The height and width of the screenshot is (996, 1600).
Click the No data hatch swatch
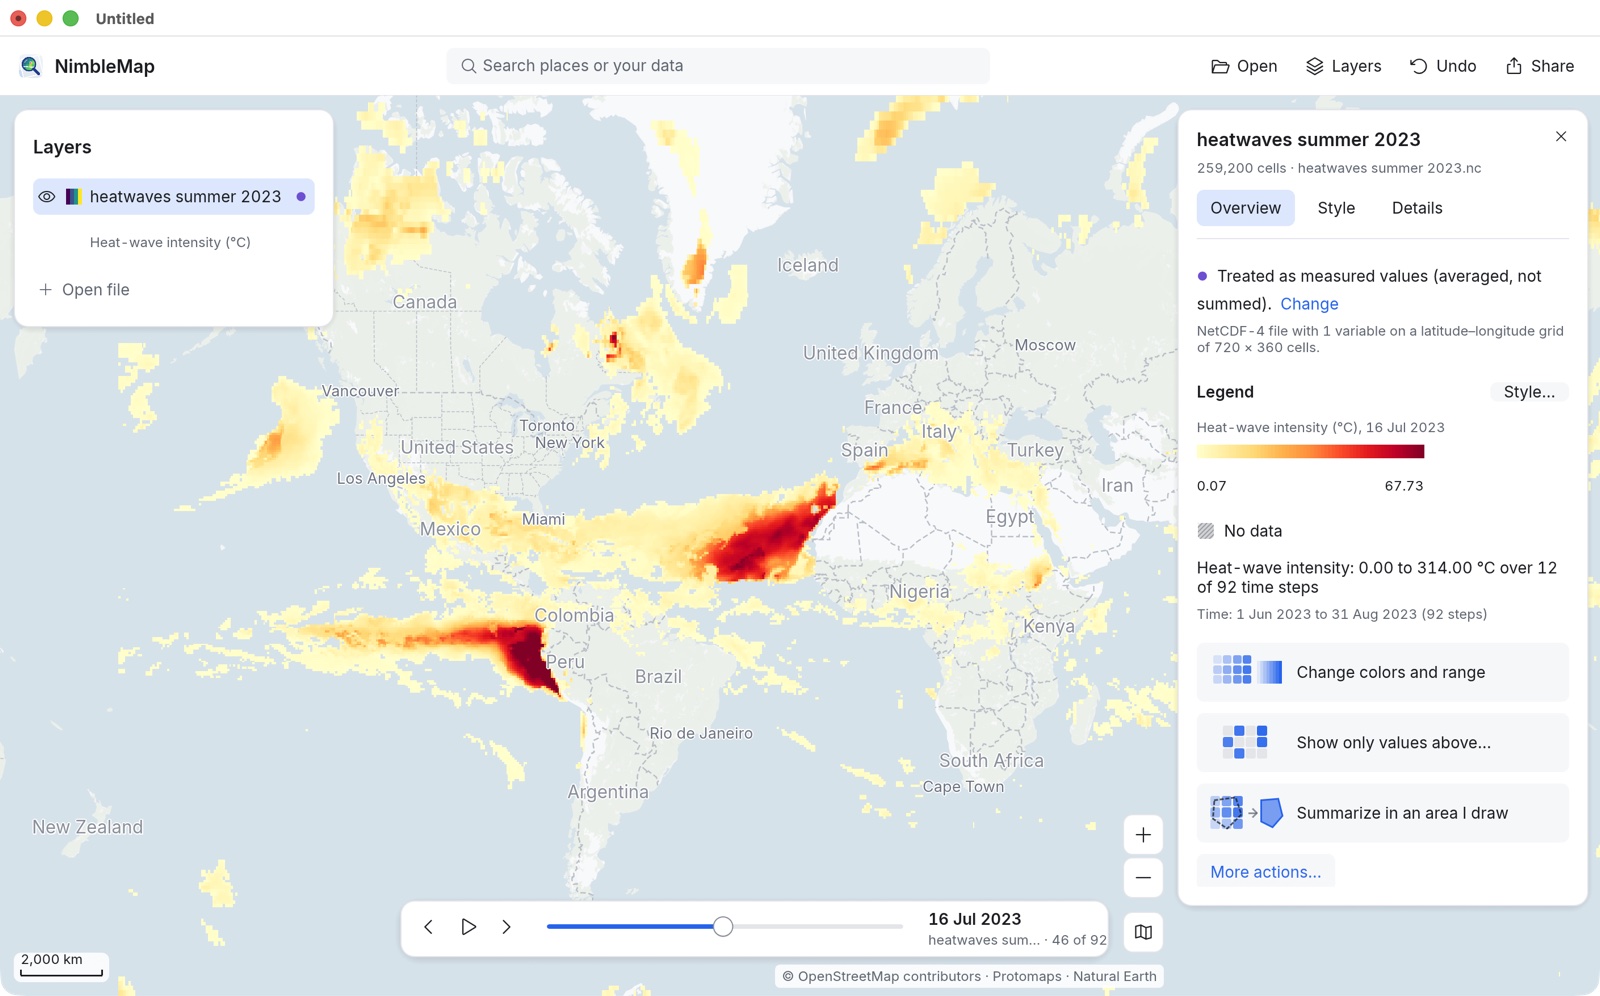click(1206, 531)
